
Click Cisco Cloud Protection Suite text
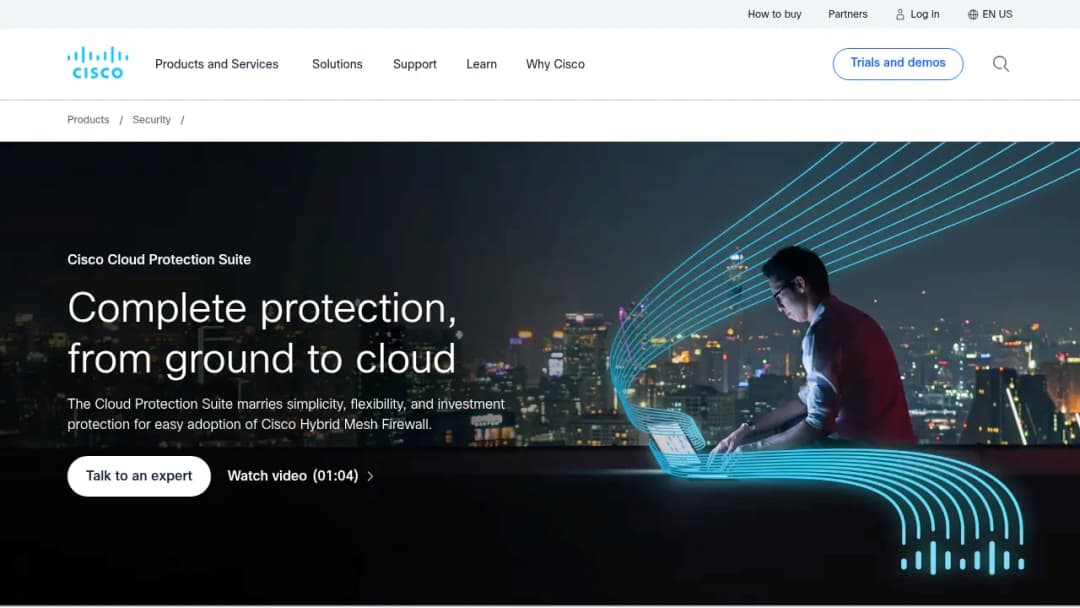click(159, 260)
